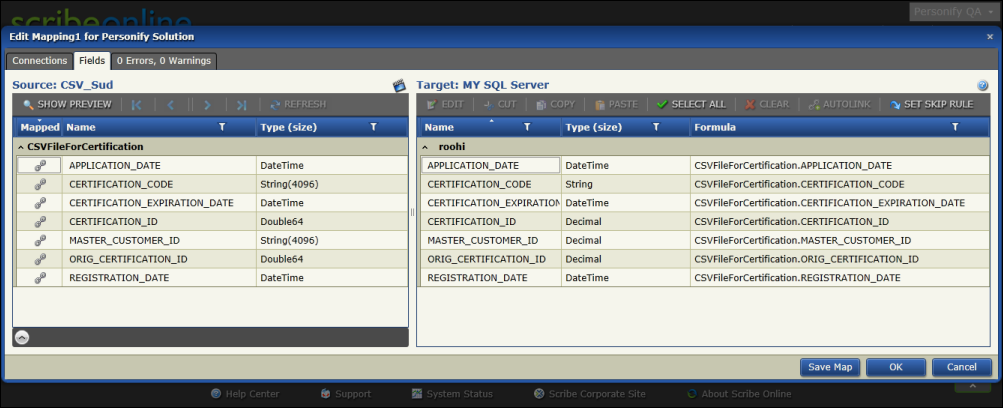Image resolution: width=1003 pixels, height=408 pixels.
Task: Click formula CSVFileForCertification.CERTIFICATION_ID
Action: (791, 222)
